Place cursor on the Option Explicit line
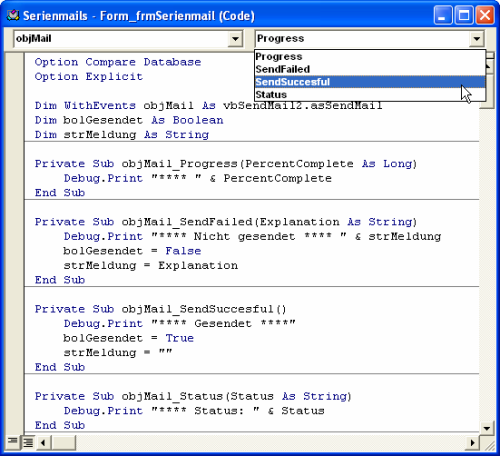 pos(89,77)
